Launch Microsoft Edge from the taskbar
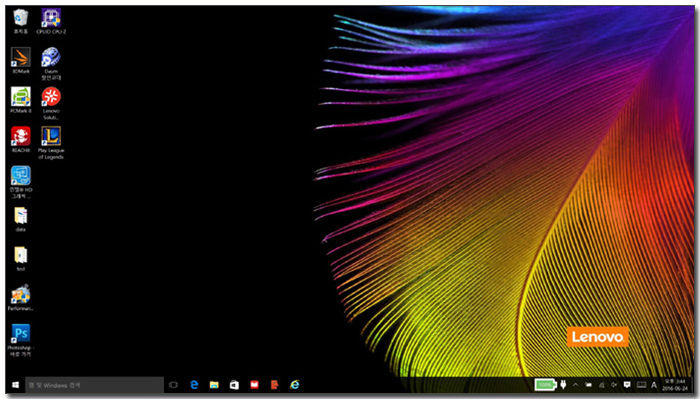The image size is (700, 399). coord(194,385)
